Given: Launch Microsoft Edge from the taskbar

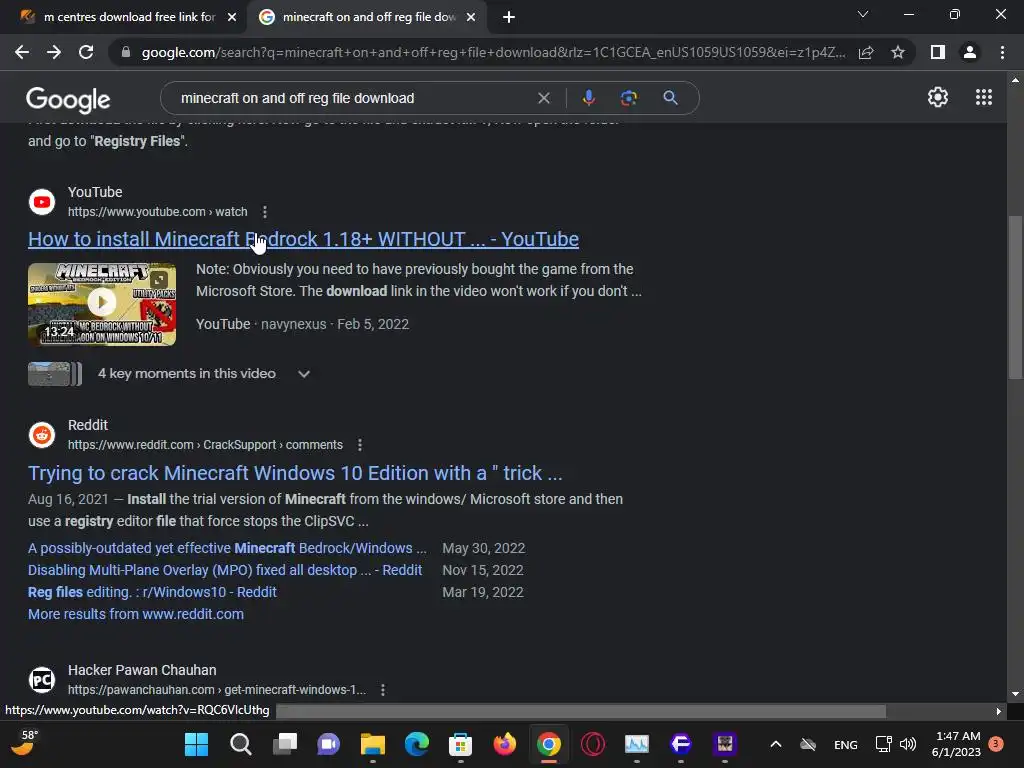Looking at the screenshot, I should click(417, 744).
